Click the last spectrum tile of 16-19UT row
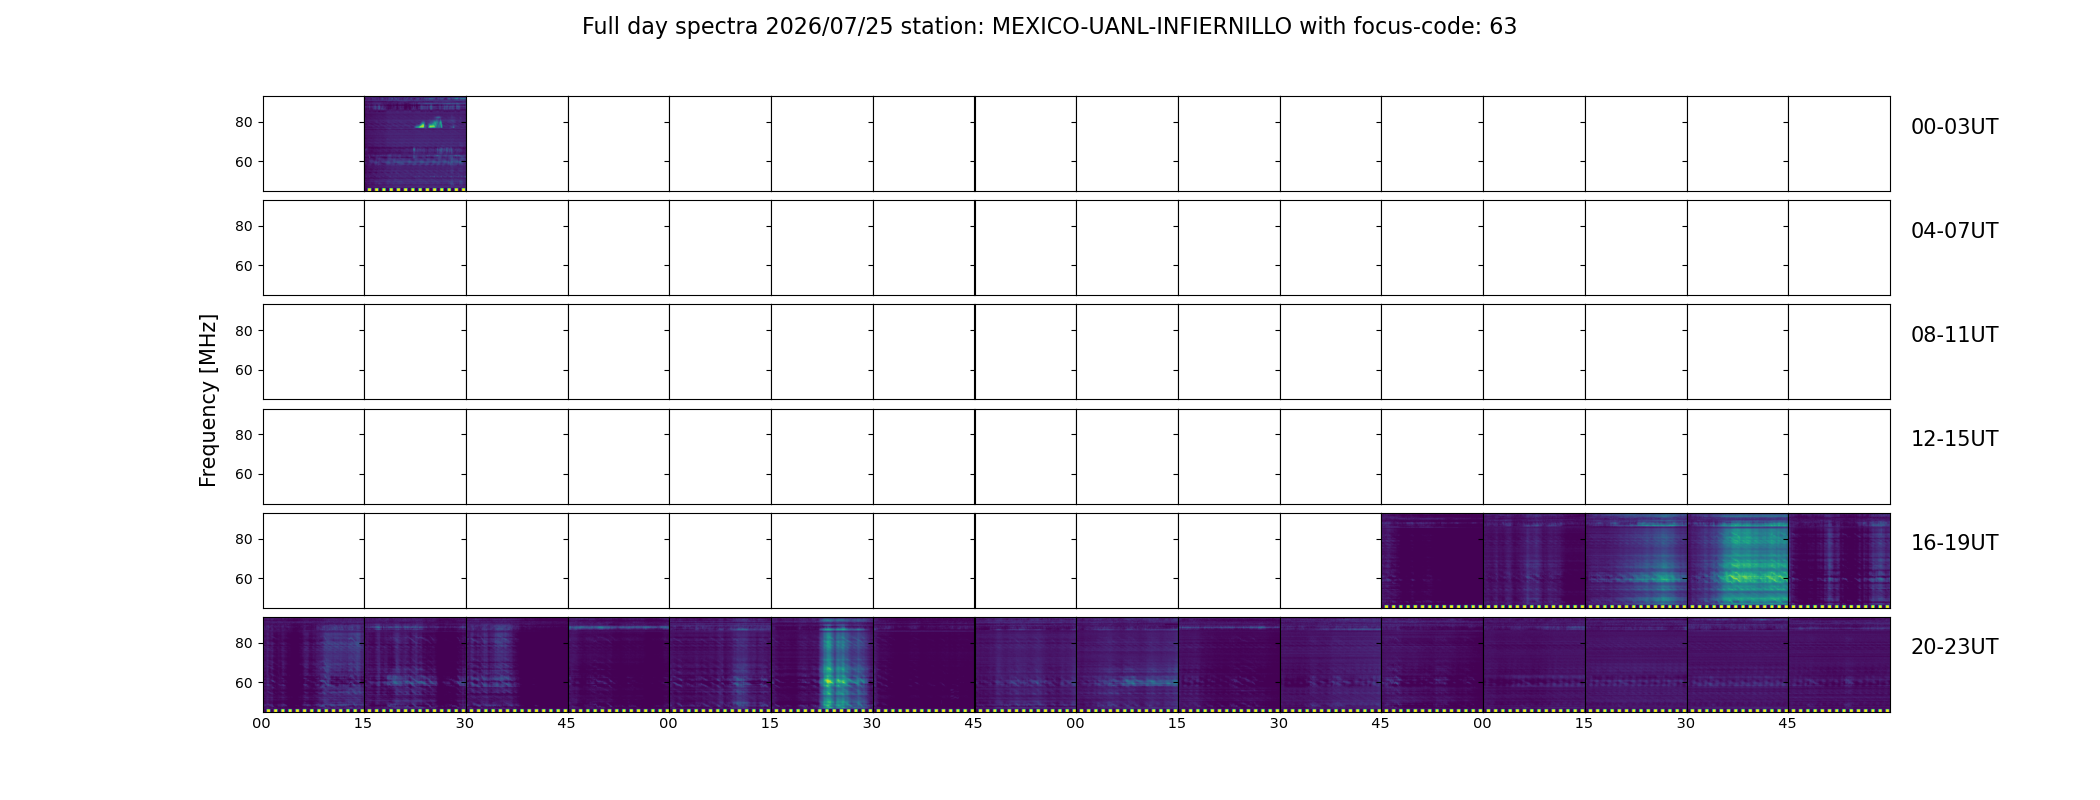This screenshot has height=800, width=2100. point(1839,561)
